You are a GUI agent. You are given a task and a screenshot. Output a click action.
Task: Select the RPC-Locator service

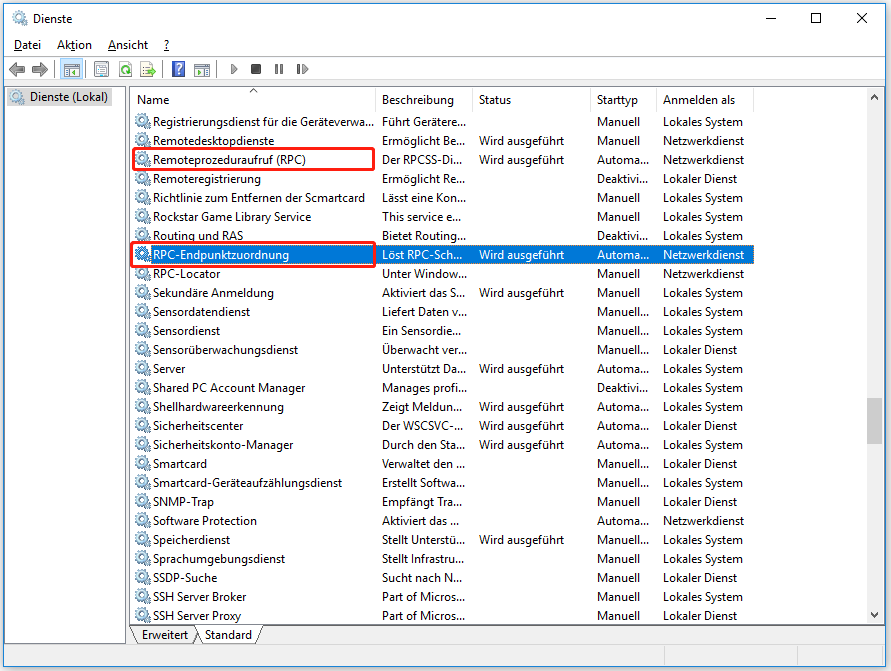click(x=186, y=273)
